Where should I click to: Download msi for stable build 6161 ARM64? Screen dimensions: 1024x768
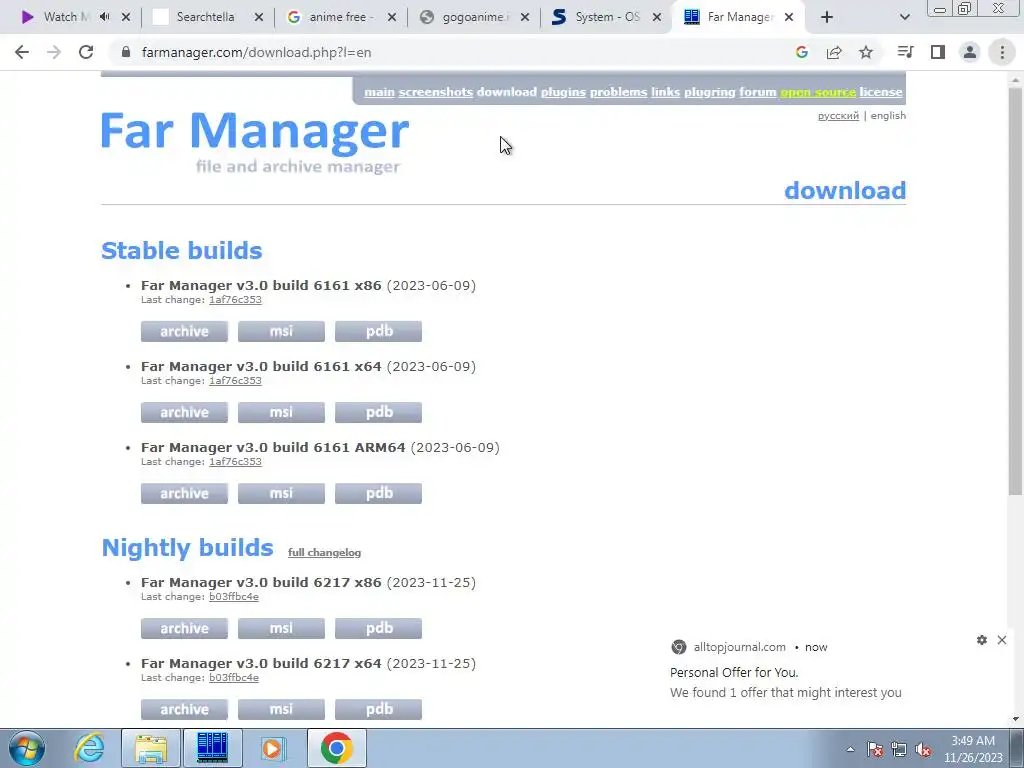pyautogui.click(x=281, y=493)
